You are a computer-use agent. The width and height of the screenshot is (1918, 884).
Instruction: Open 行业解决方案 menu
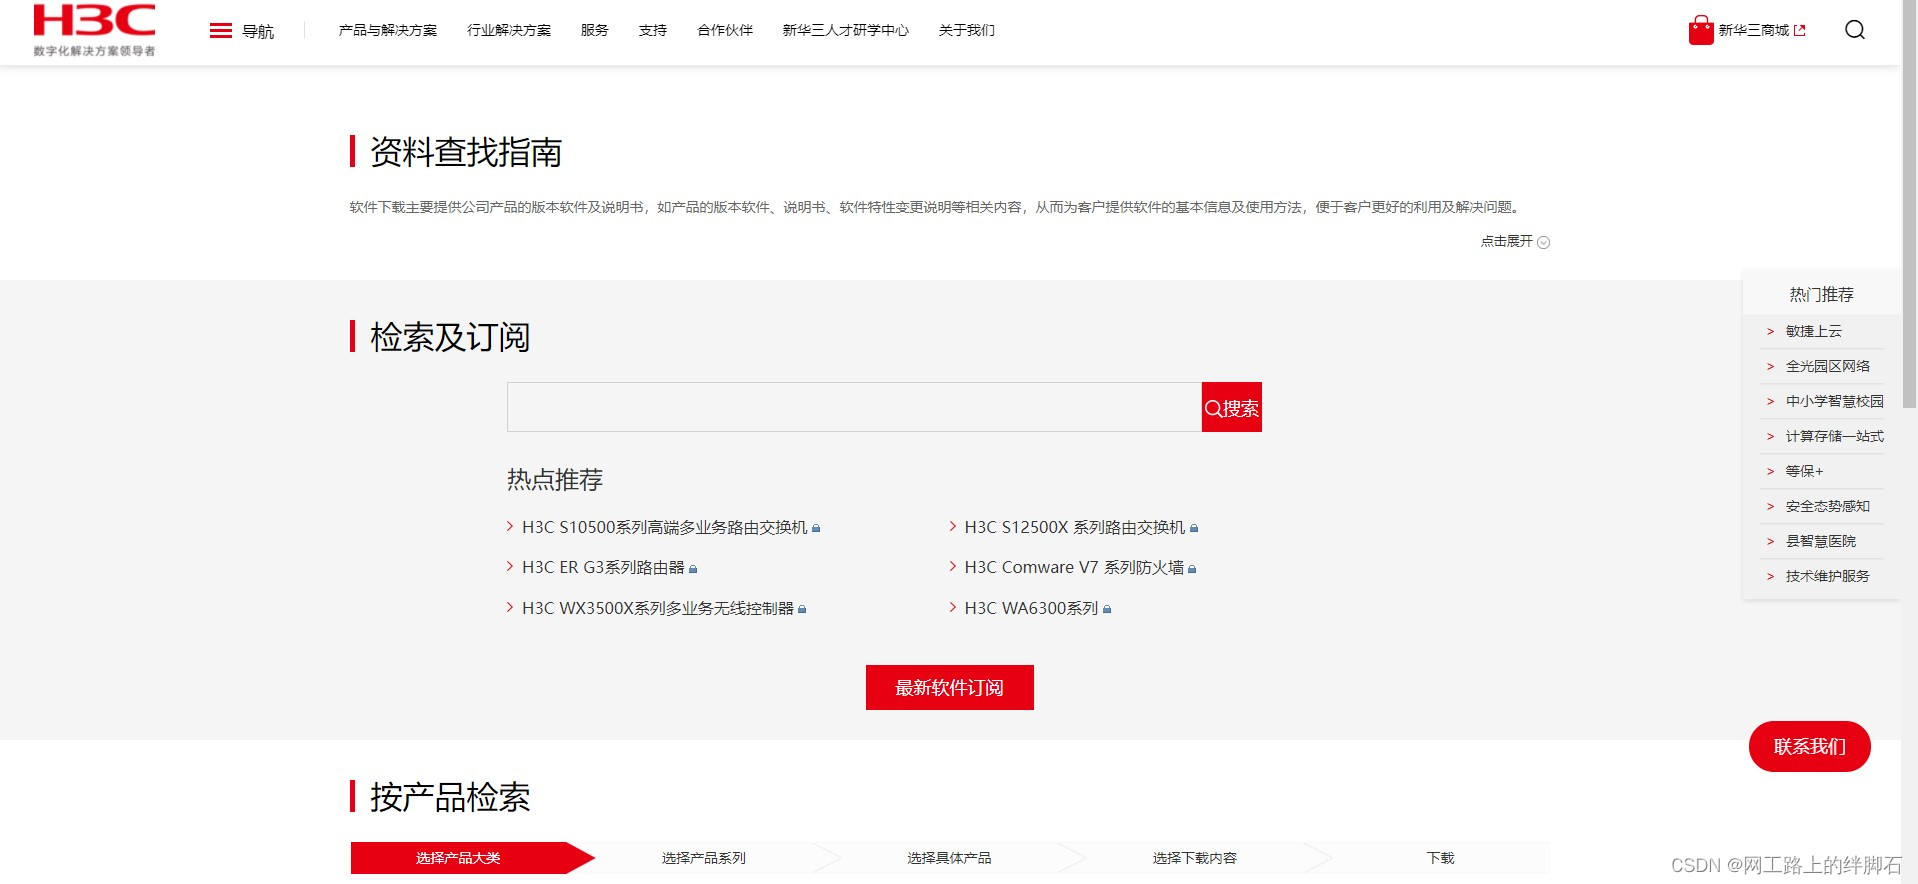pyautogui.click(x=509, y=31)
